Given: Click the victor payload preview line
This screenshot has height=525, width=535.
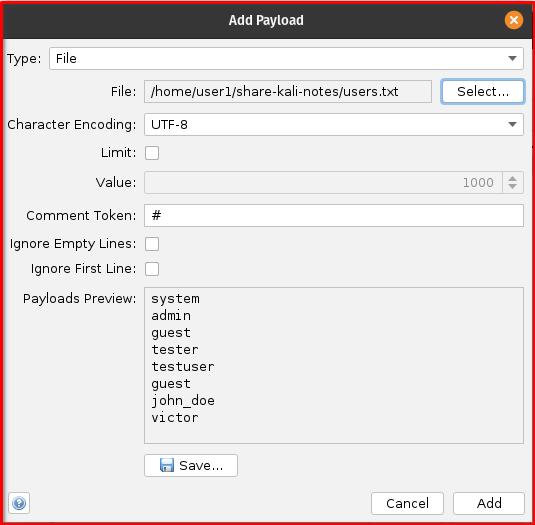Looking at the screenshot, I should click(x=175, y=418).
